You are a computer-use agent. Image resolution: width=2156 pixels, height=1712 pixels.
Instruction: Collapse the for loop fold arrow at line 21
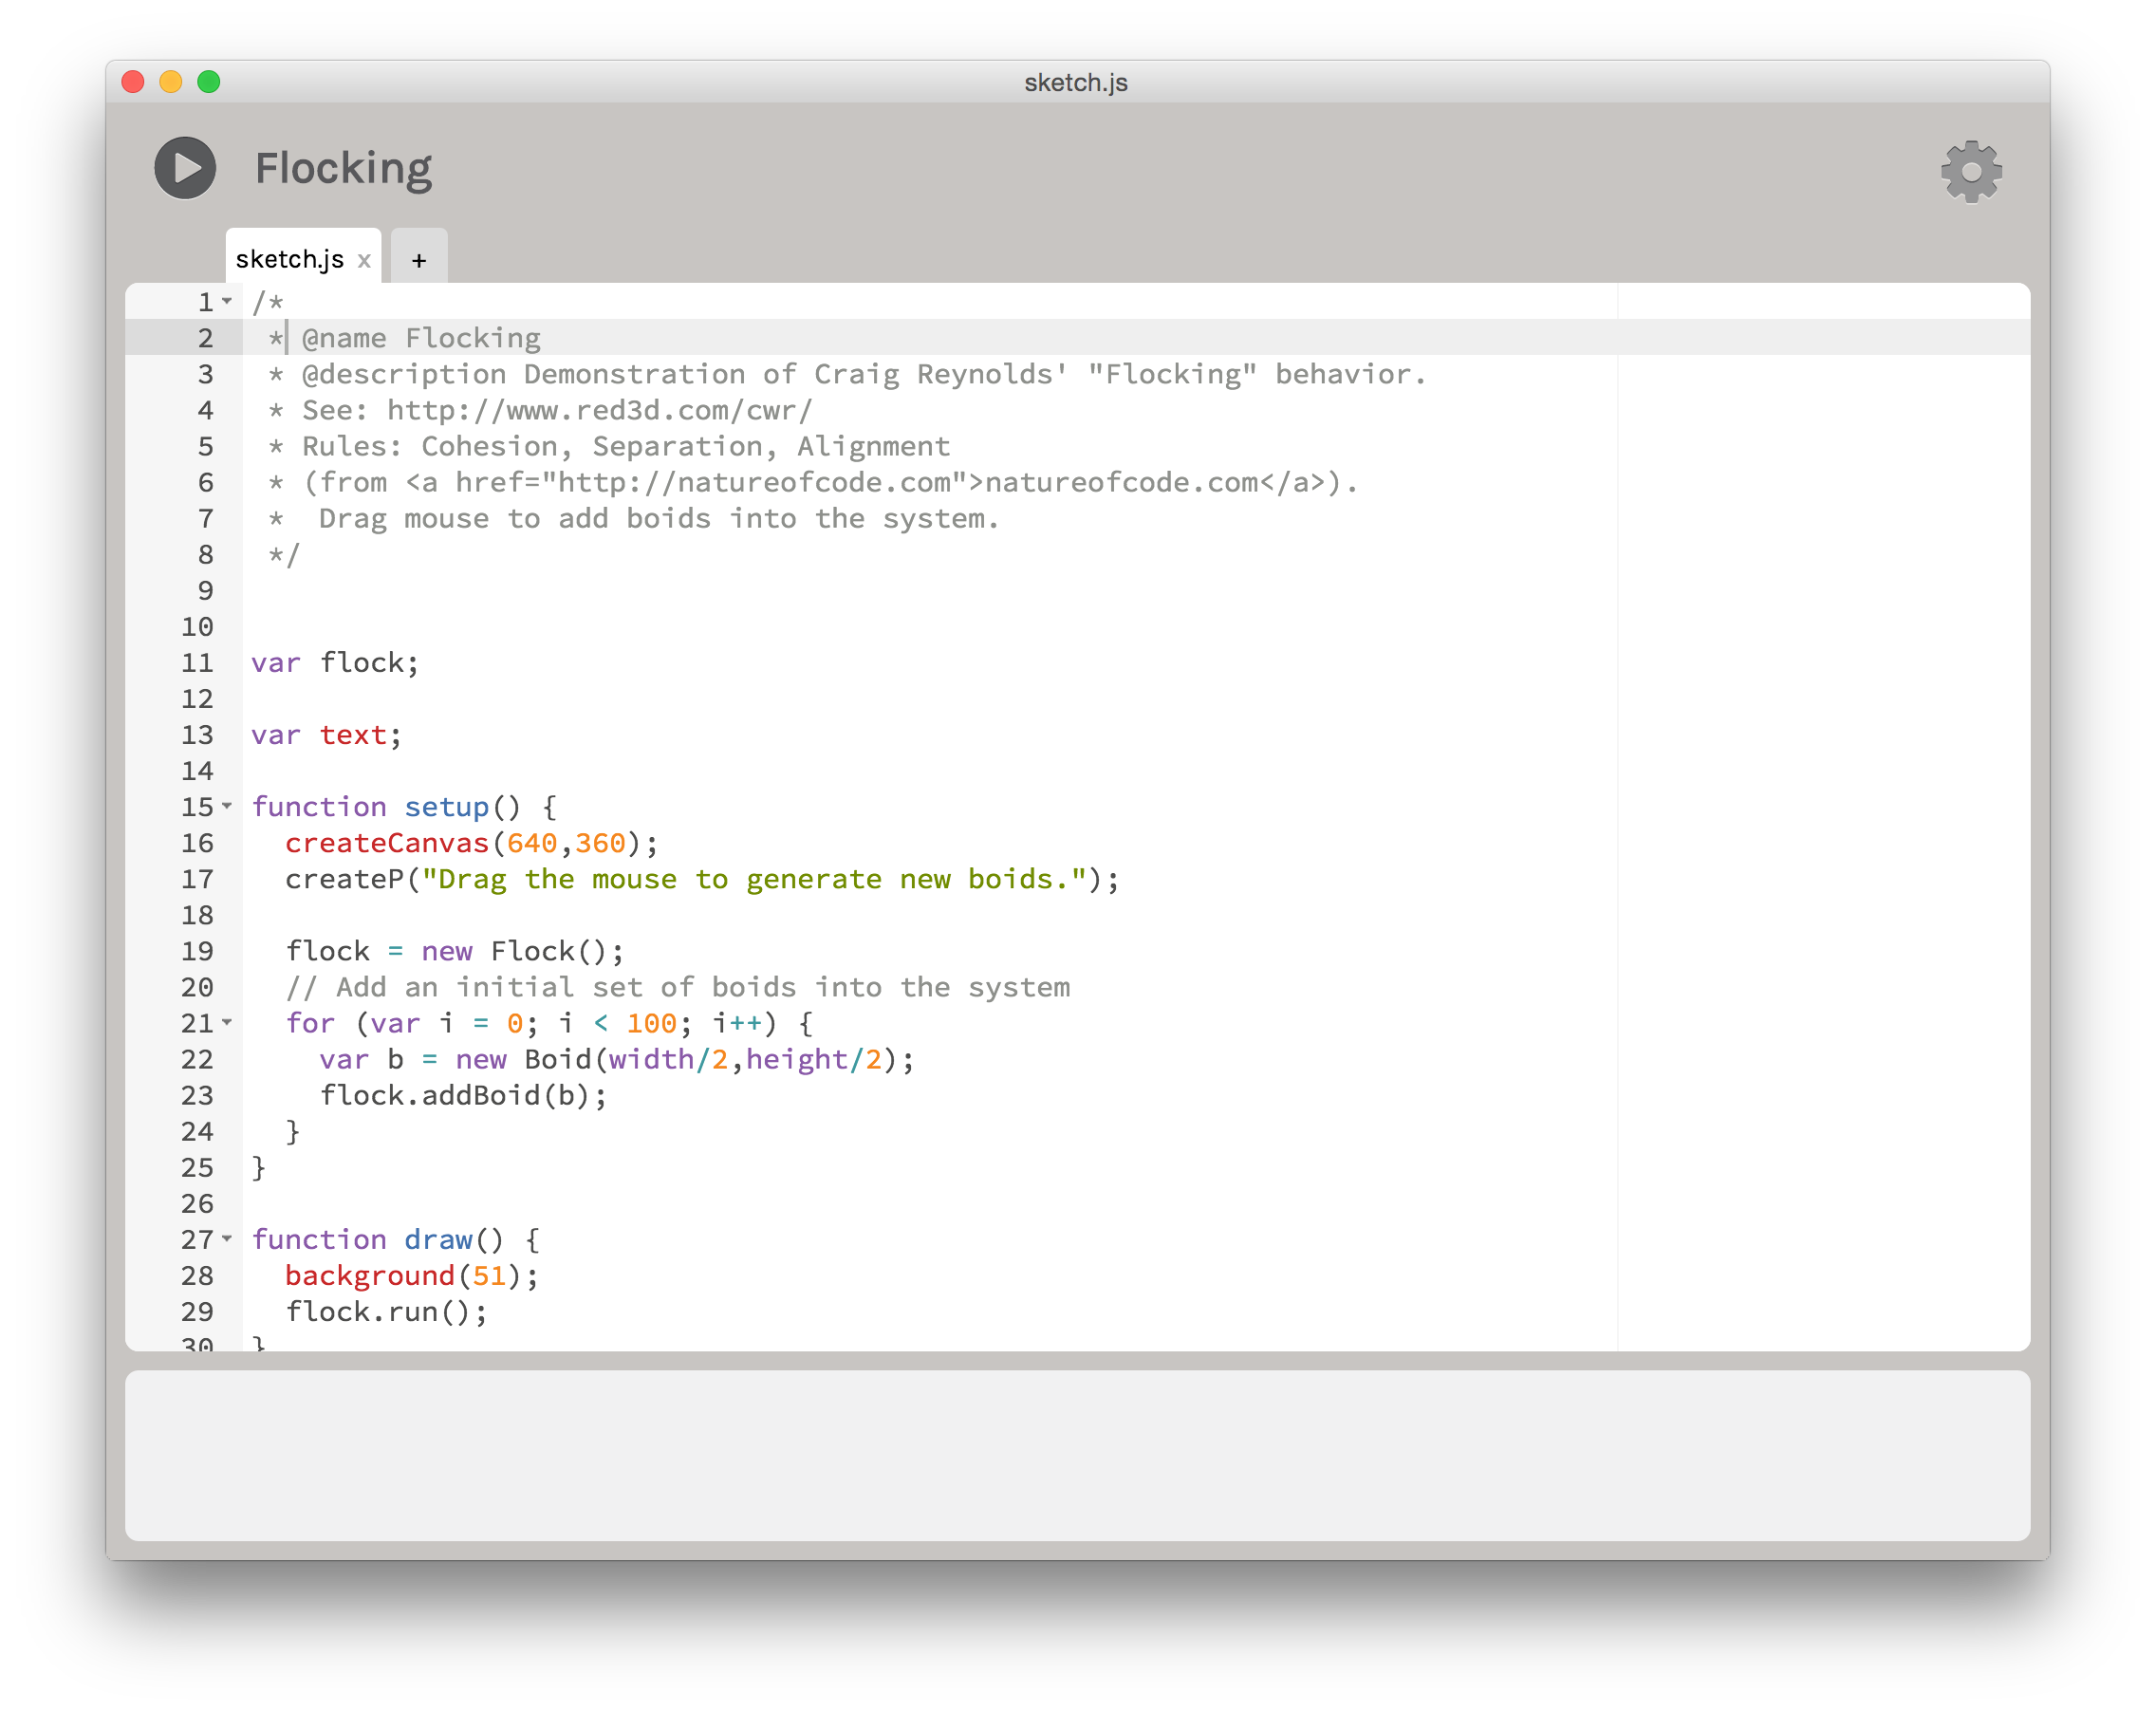tap(228, 1022)
